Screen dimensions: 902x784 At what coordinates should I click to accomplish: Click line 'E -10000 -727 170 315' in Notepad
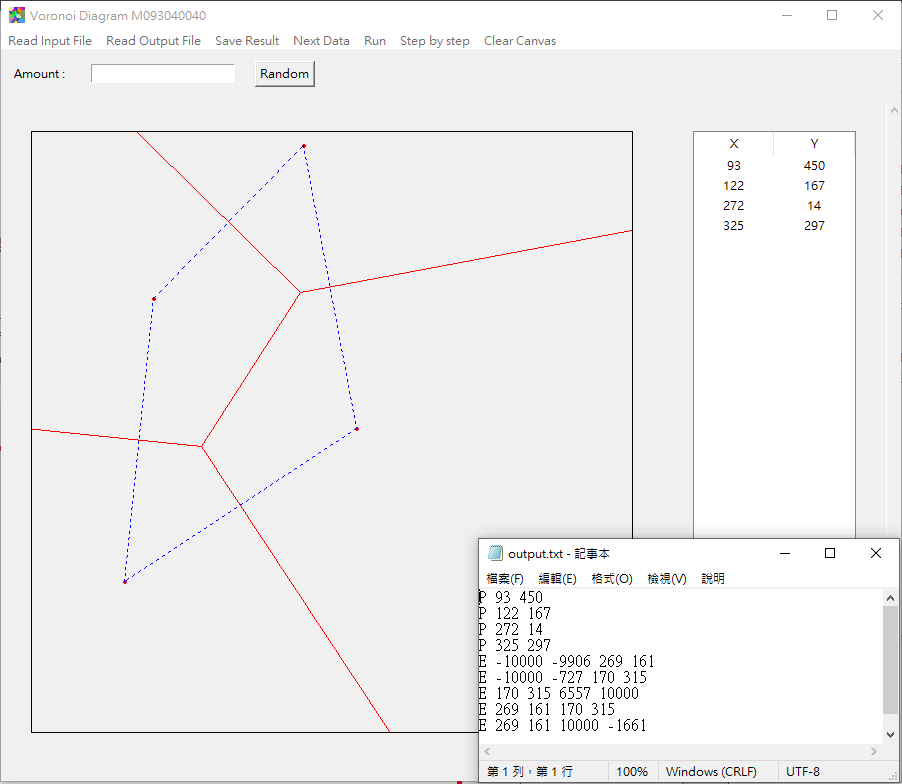(563, 678)
